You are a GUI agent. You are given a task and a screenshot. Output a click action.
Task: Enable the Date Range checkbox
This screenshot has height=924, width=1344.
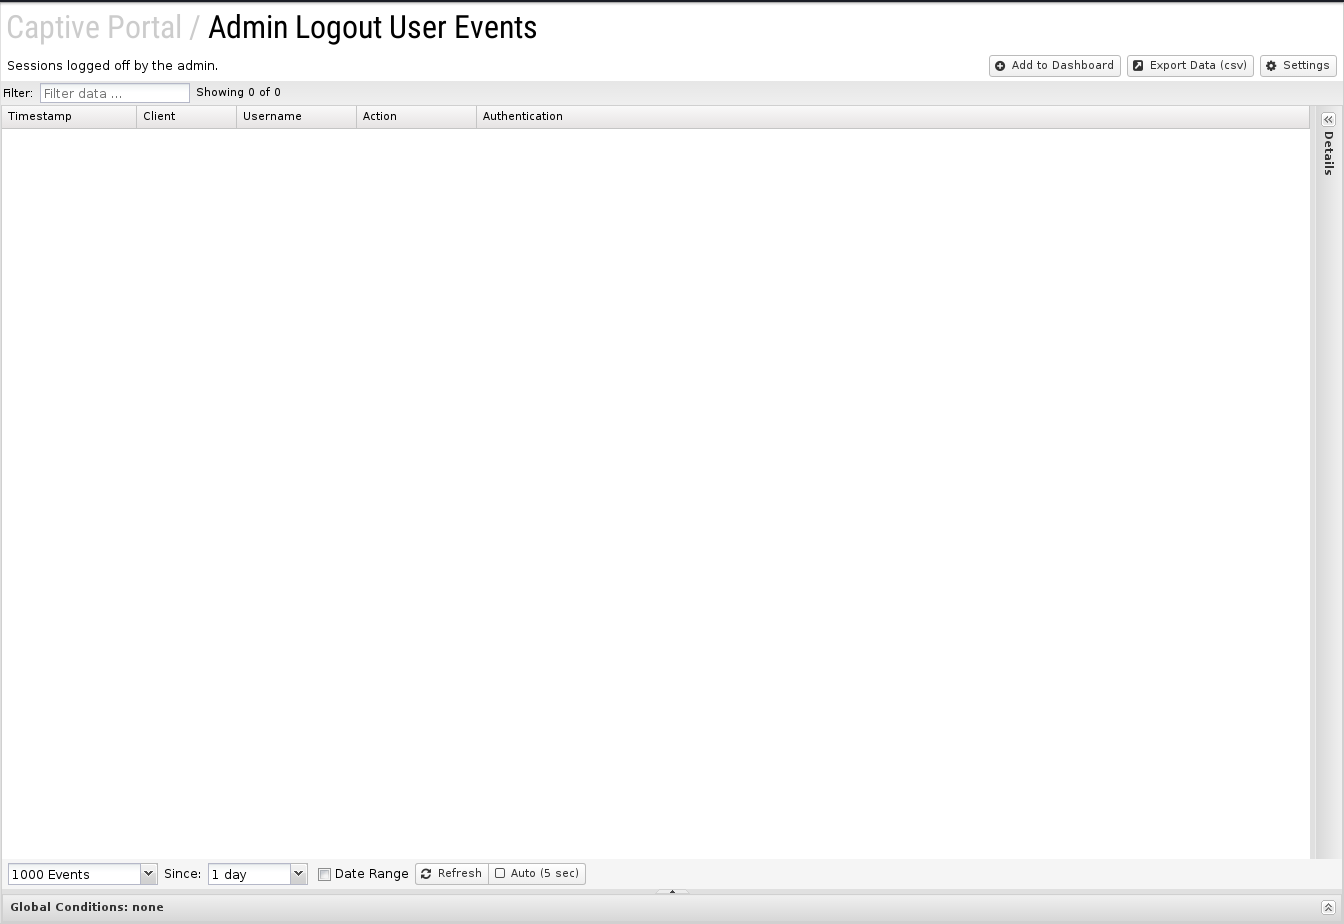324,874
